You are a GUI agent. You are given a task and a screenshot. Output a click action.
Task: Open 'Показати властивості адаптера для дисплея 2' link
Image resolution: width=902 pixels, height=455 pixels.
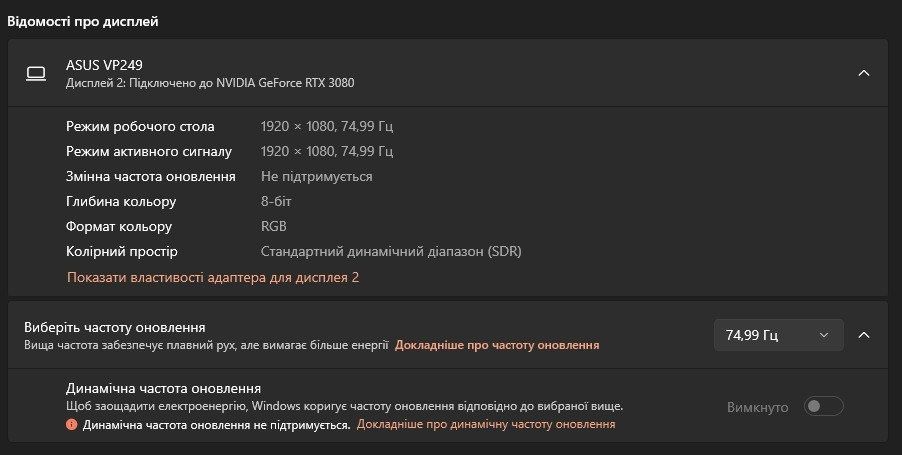213,277
